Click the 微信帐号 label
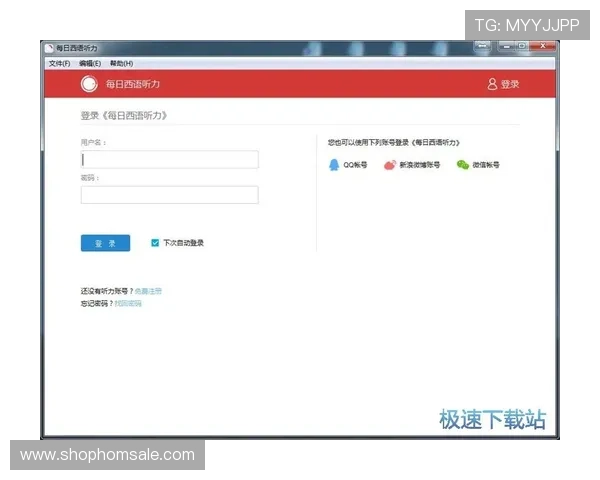Image resolution: width=600 pixels, height=480 pixels. (x=486, y=165)
